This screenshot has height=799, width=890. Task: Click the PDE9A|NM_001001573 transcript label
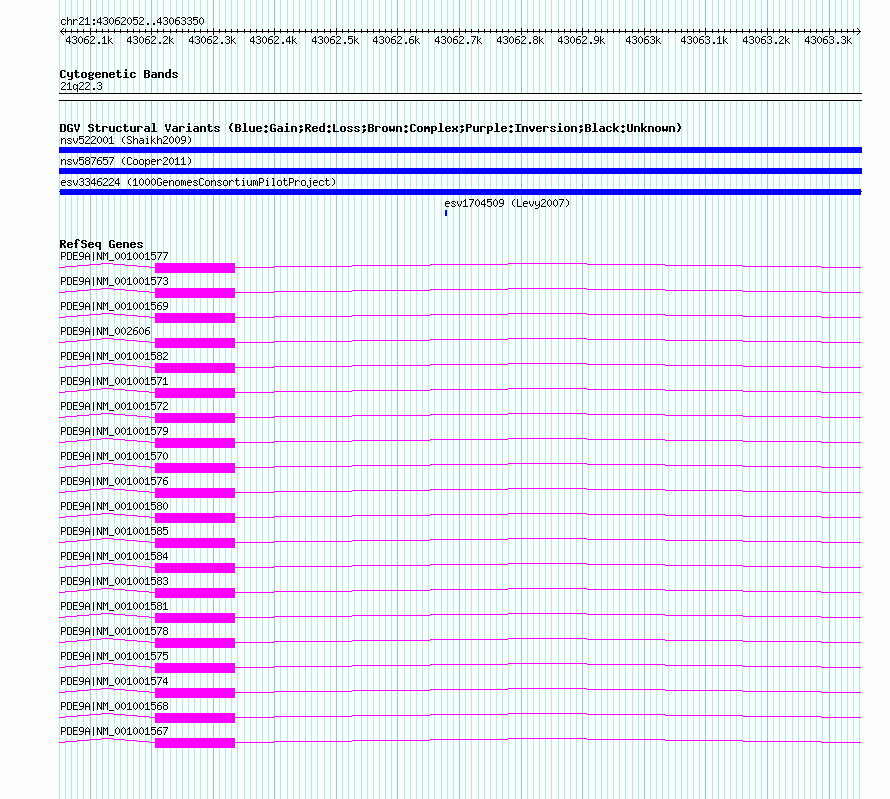click(x=114, y=281)
